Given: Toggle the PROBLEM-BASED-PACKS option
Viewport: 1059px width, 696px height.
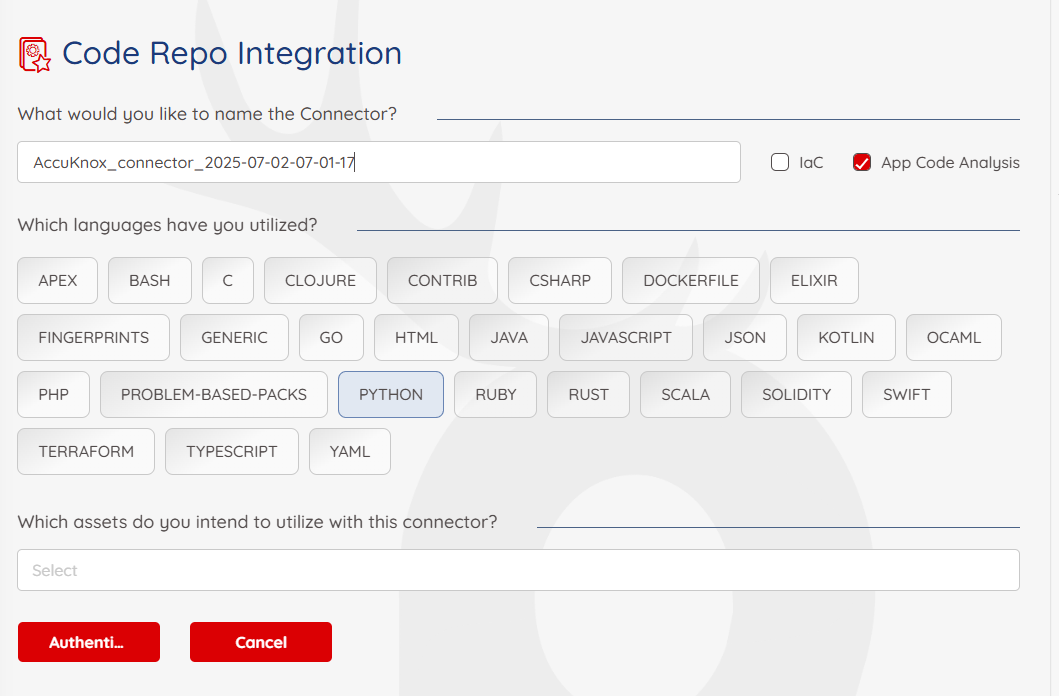Looking at the screenshot, I should point(214,394).
